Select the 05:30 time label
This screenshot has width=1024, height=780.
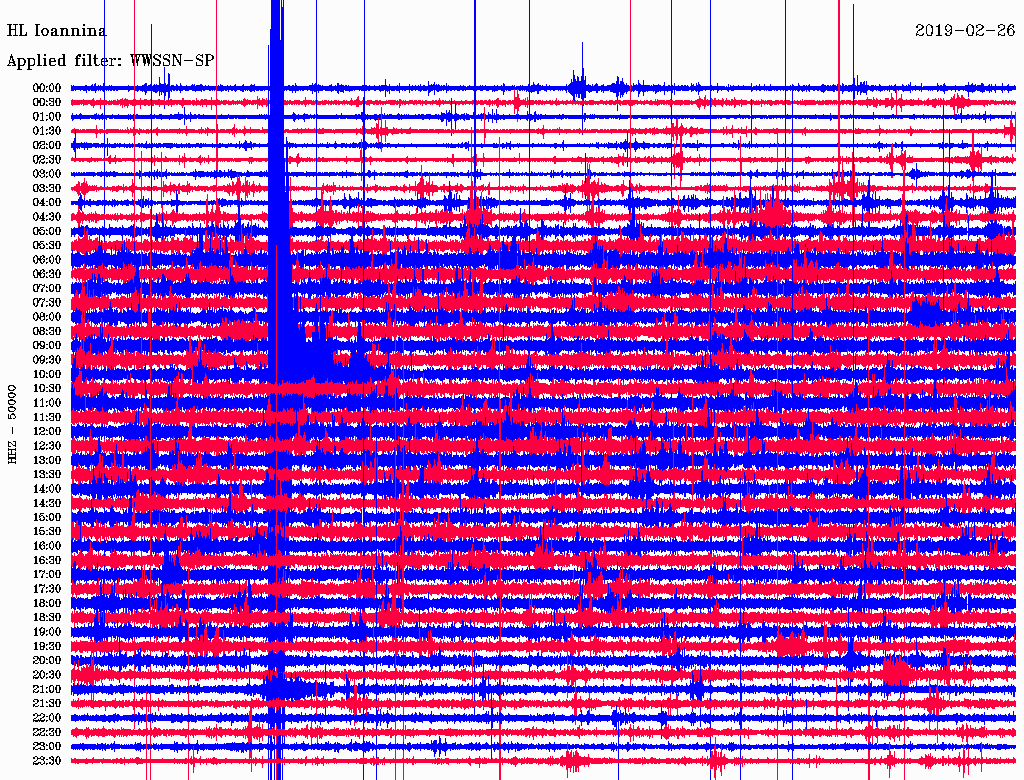[x=47, y=245]
